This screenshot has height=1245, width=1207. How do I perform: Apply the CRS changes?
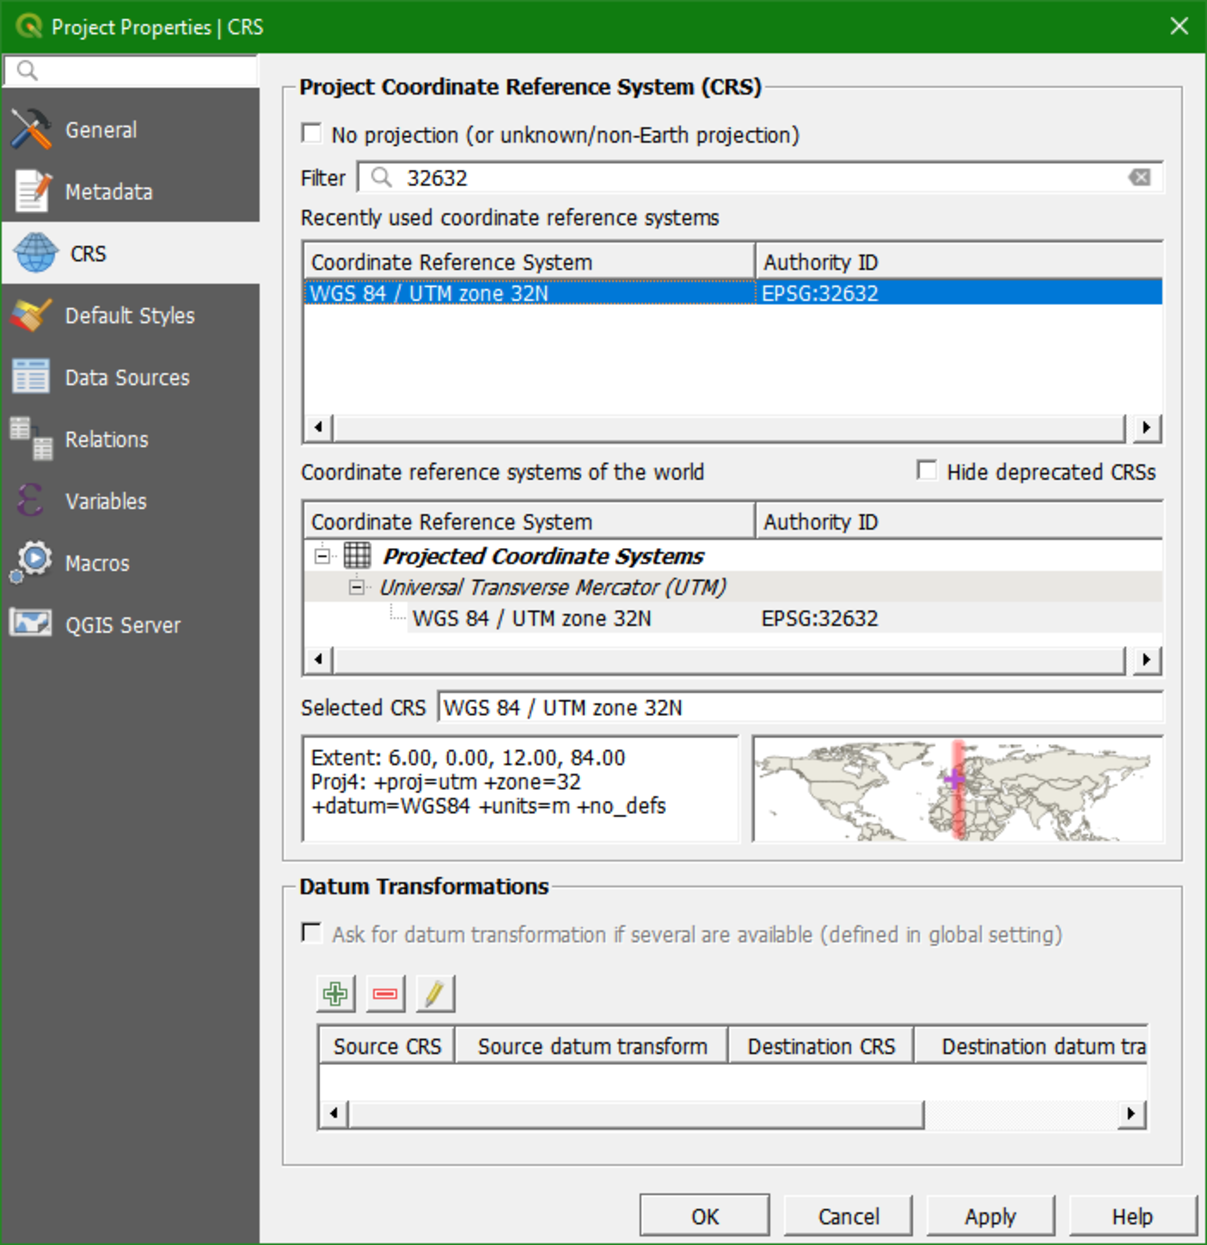coord(990,1216)
